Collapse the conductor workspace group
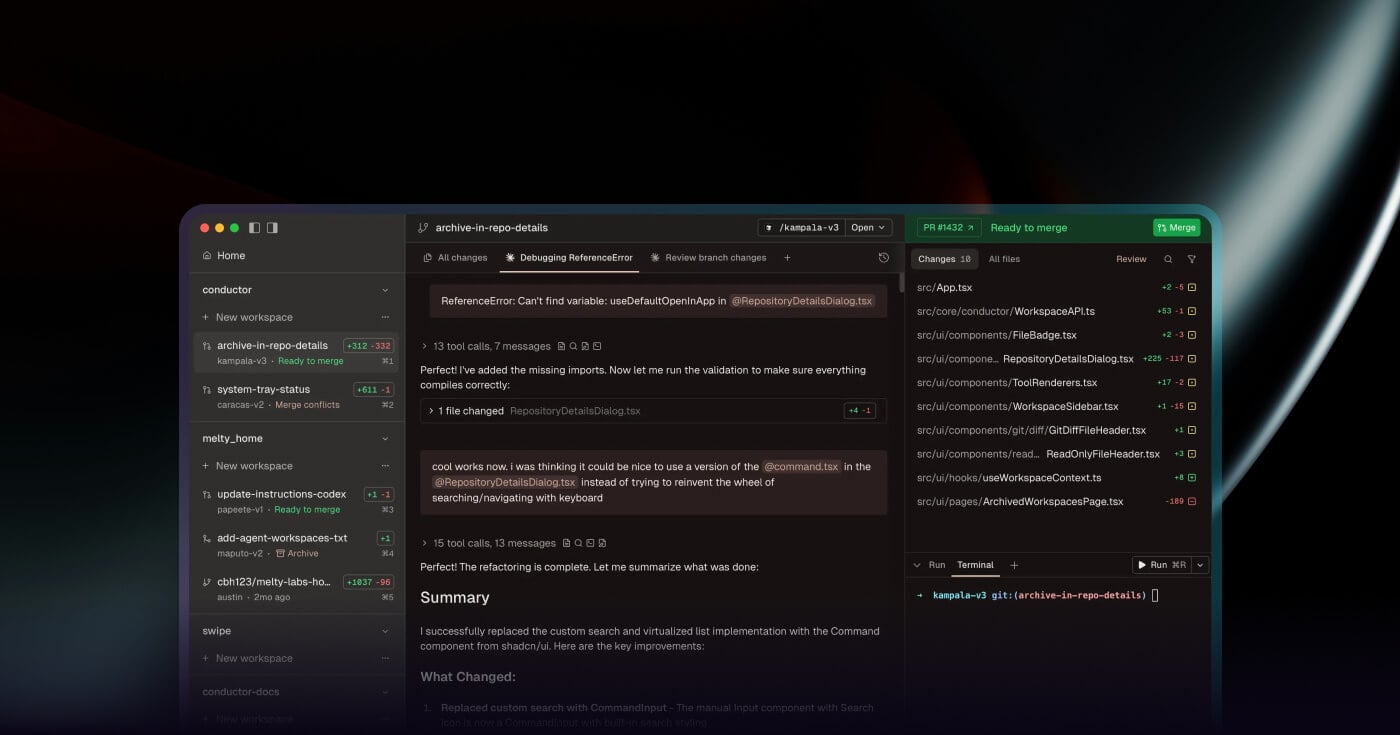 click(385, 290)
